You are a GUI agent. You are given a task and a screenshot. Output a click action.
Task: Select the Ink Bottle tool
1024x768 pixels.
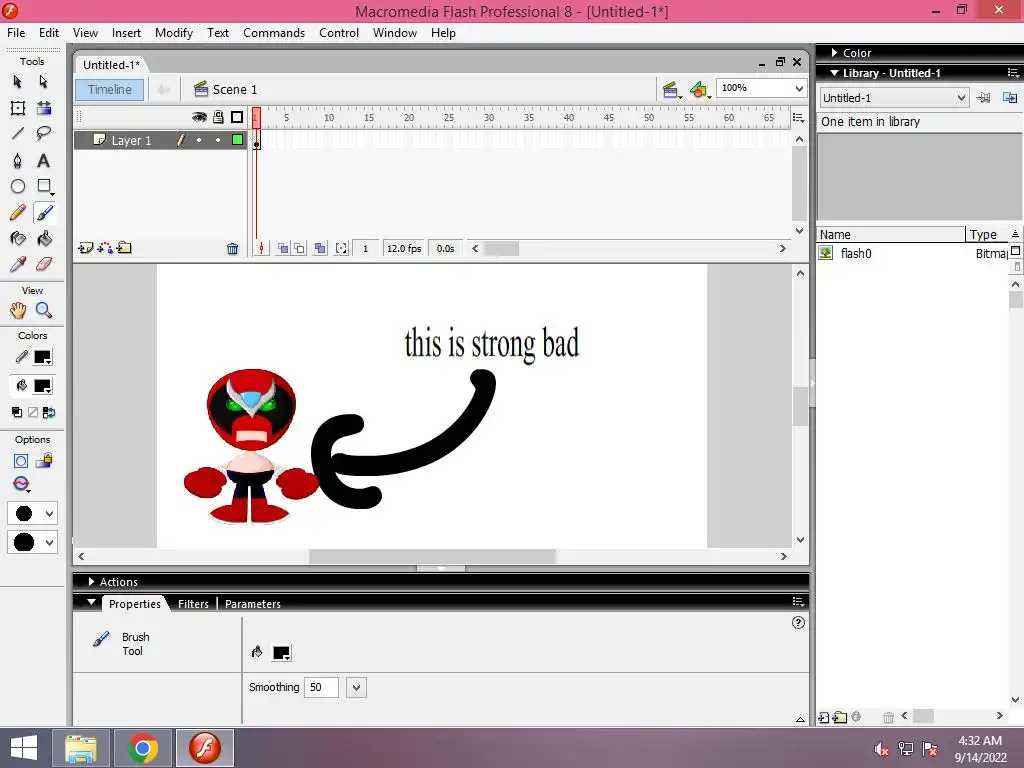(x=18, y=238)
